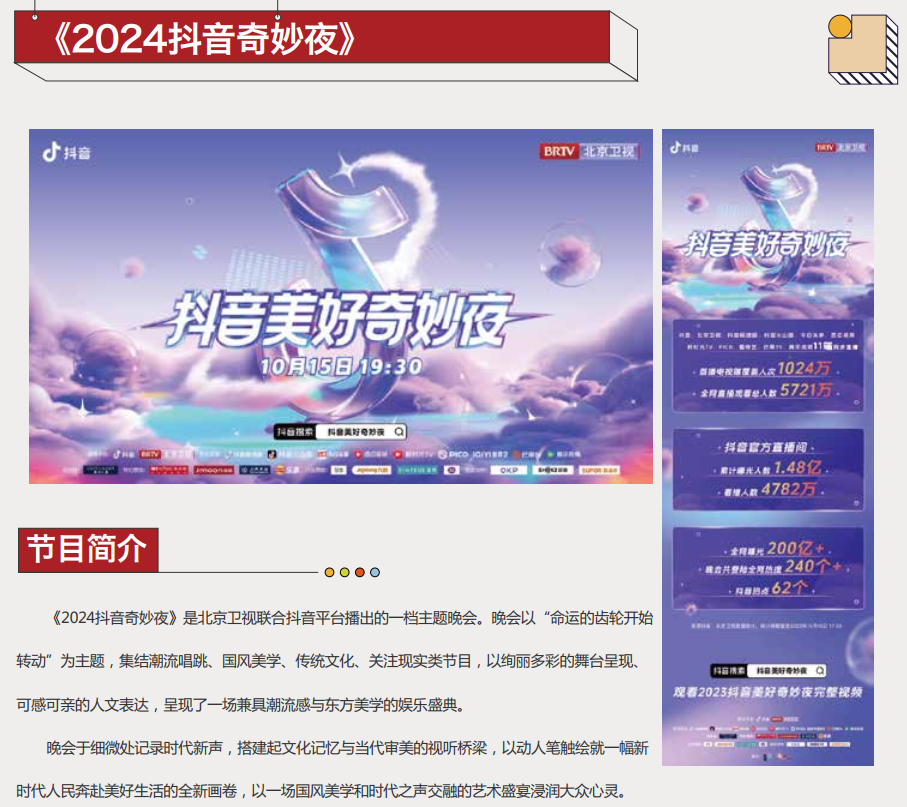
Task: Click the paragraph line starting 晚会于细微处记录时代新声
Action: tap(347, 747)
